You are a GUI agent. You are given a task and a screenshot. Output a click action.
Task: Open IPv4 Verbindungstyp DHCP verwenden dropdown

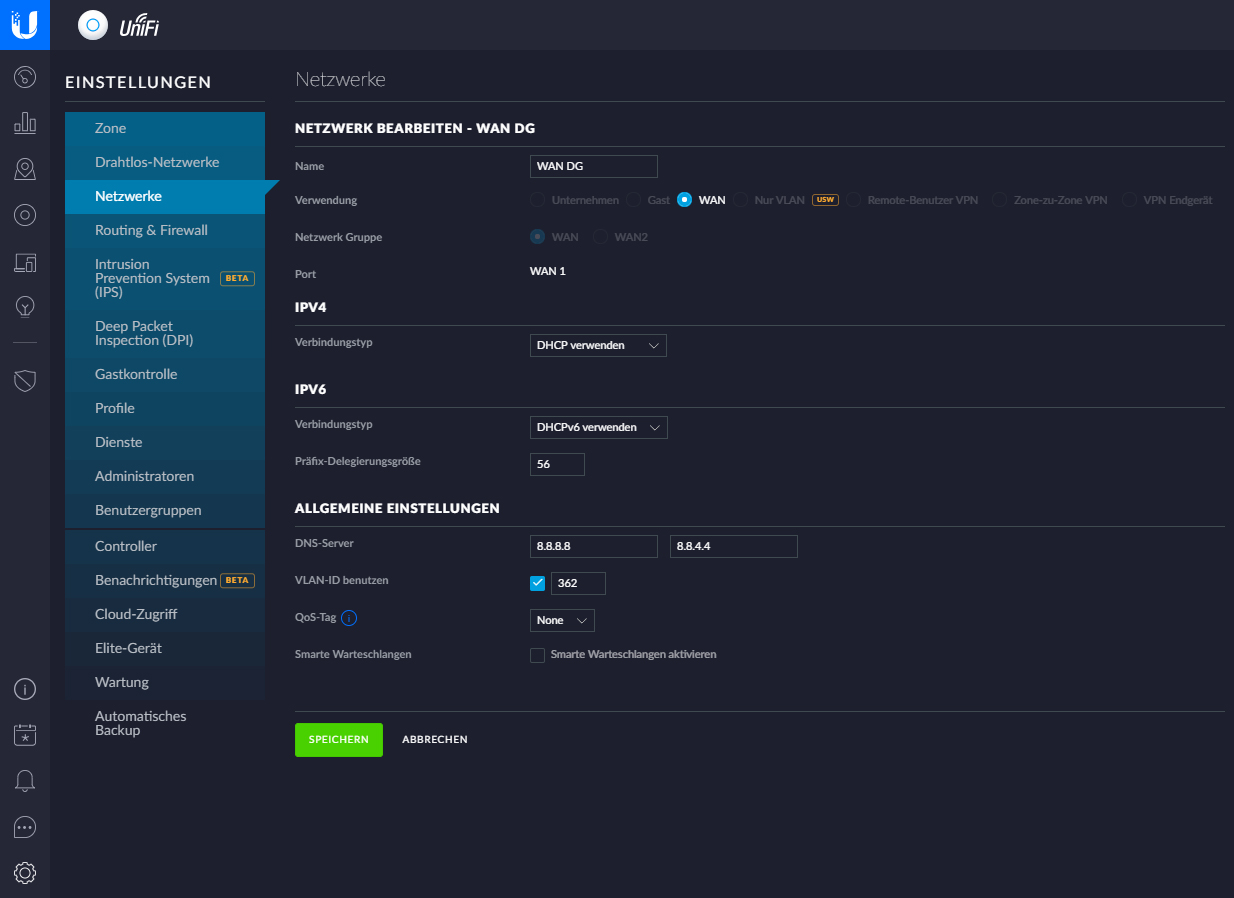pyautogui.click(x=598, y=345)
